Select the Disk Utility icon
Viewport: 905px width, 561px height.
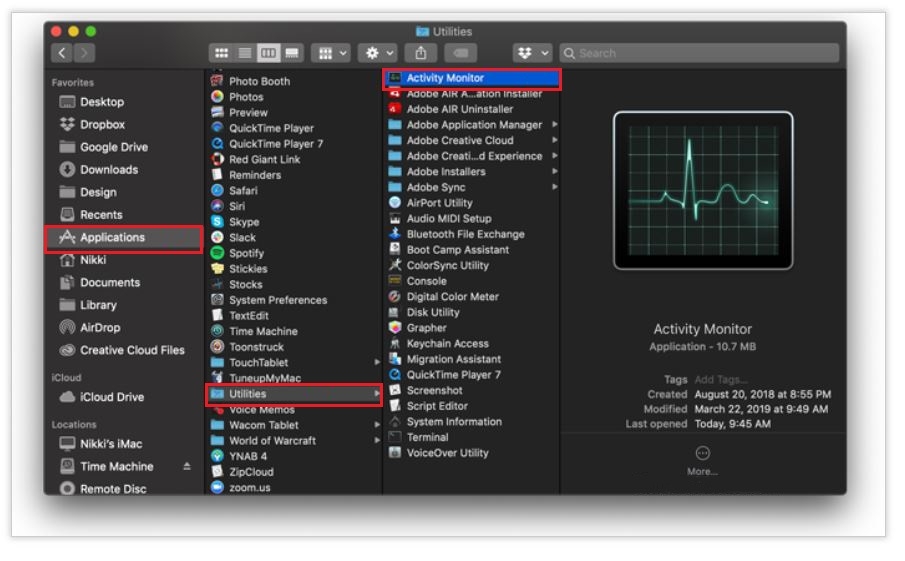tap(395, 312)
